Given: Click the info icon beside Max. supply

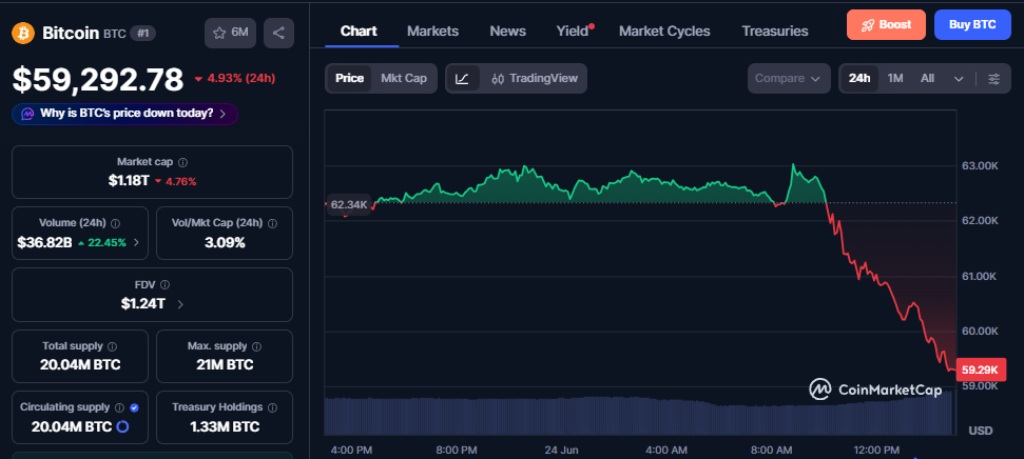Looking at the screenshot, I should click(257, 346).
